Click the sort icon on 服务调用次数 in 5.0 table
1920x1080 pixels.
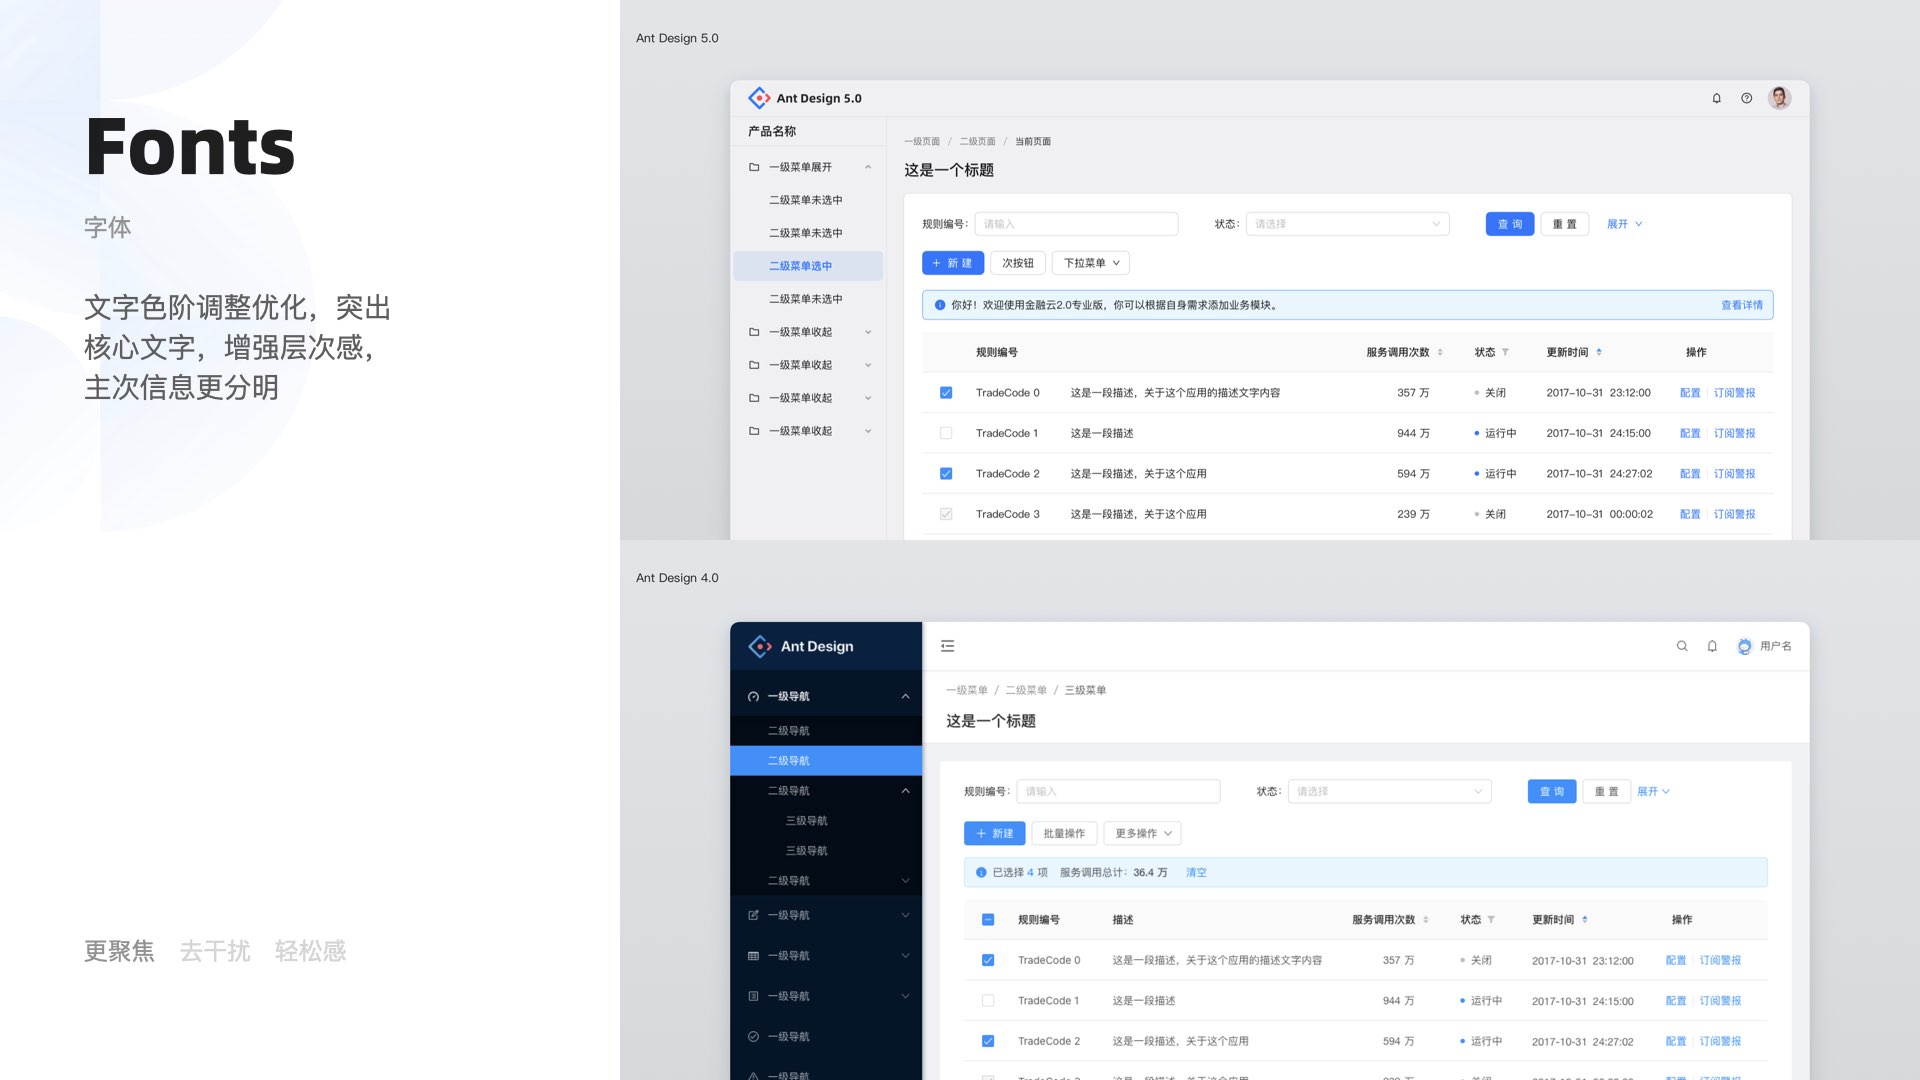point(1440,352)
